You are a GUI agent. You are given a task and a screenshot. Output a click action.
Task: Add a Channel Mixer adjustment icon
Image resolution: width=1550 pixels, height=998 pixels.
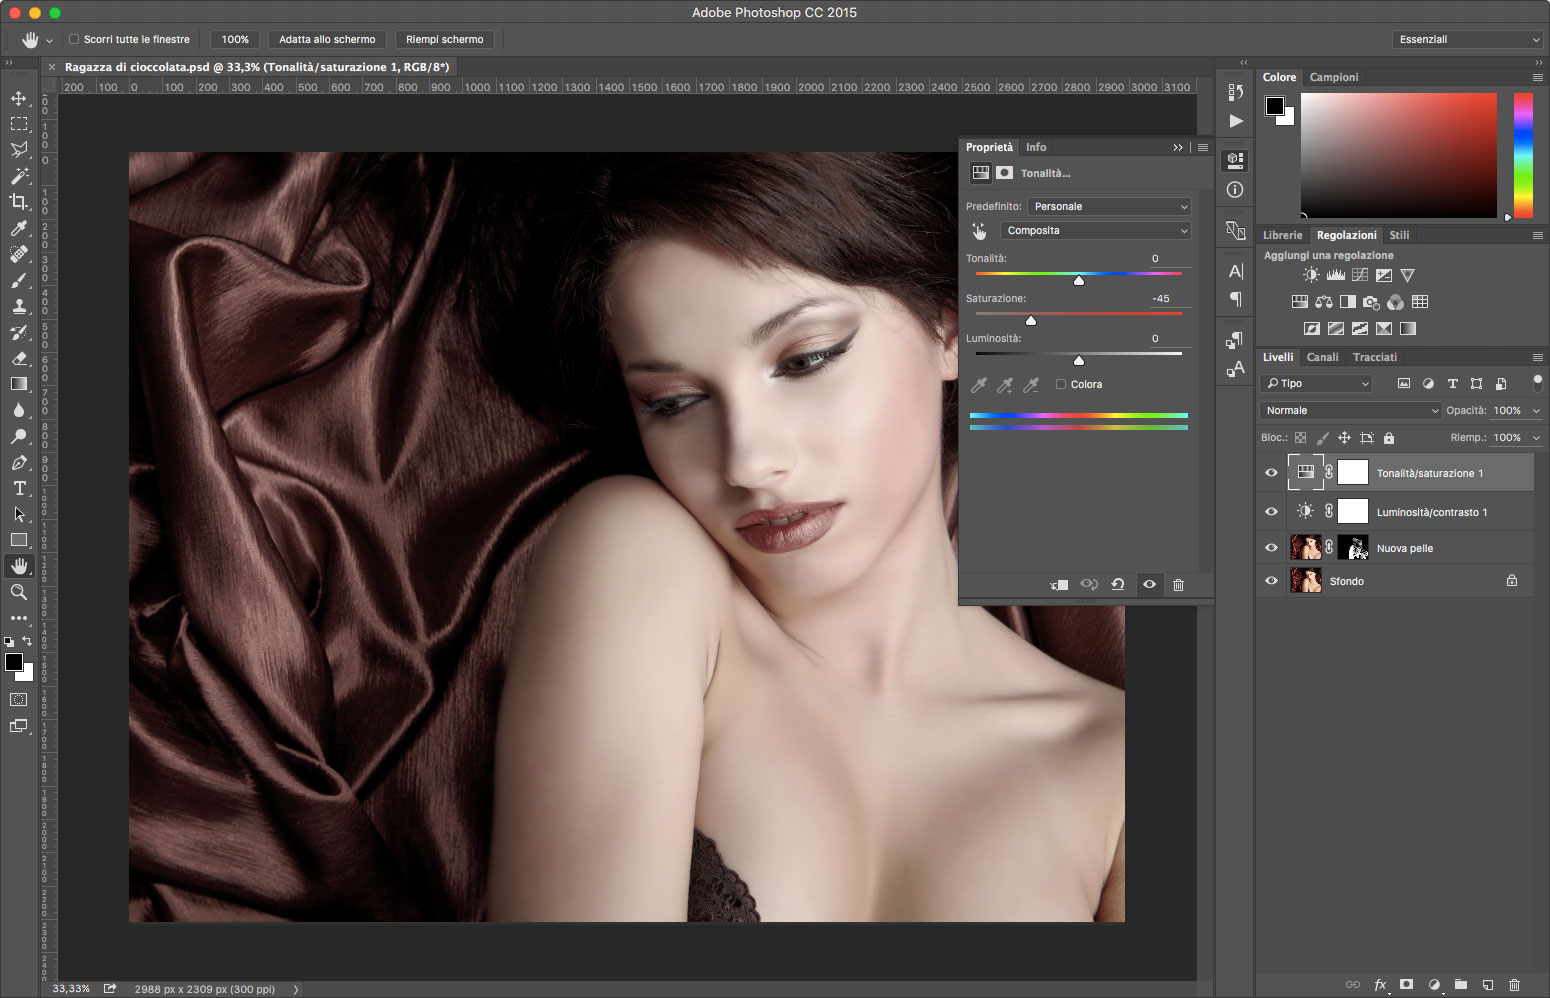tap(1395, 301)
